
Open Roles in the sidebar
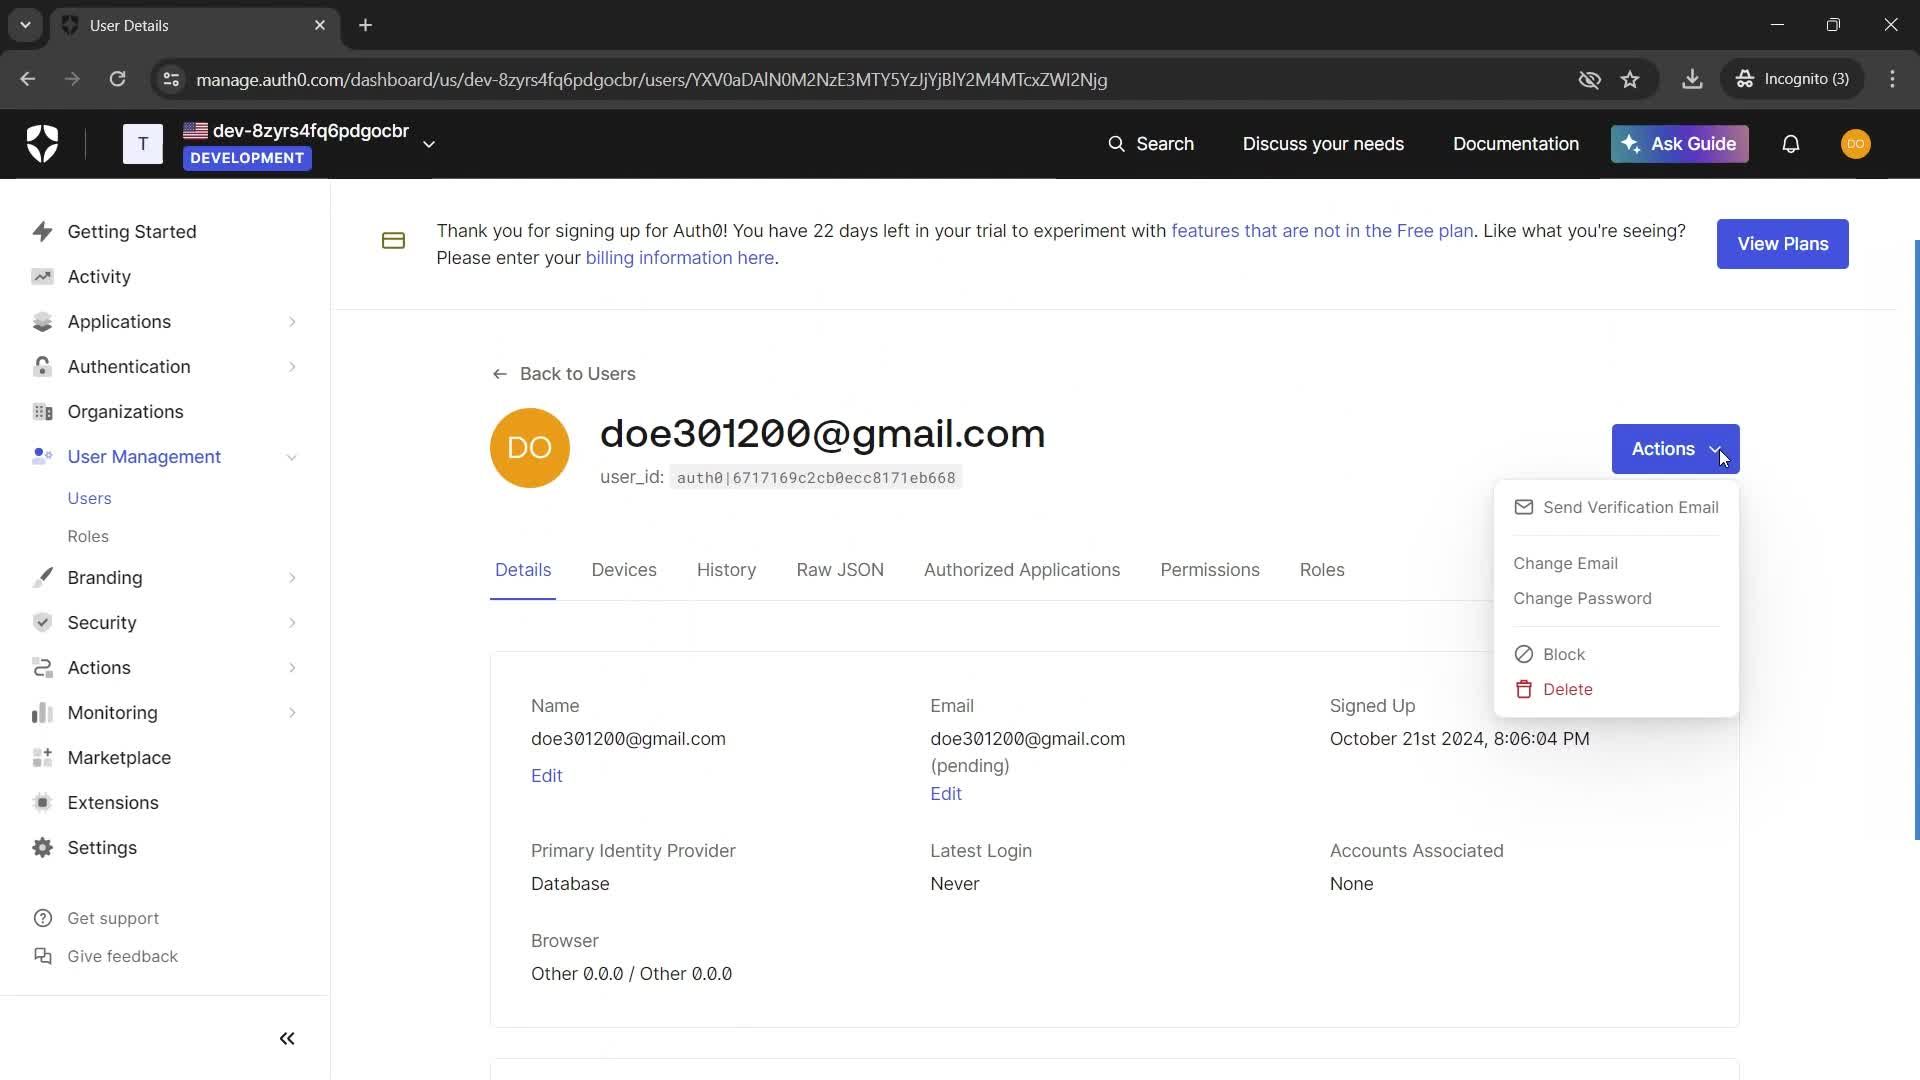pos(88,536)
